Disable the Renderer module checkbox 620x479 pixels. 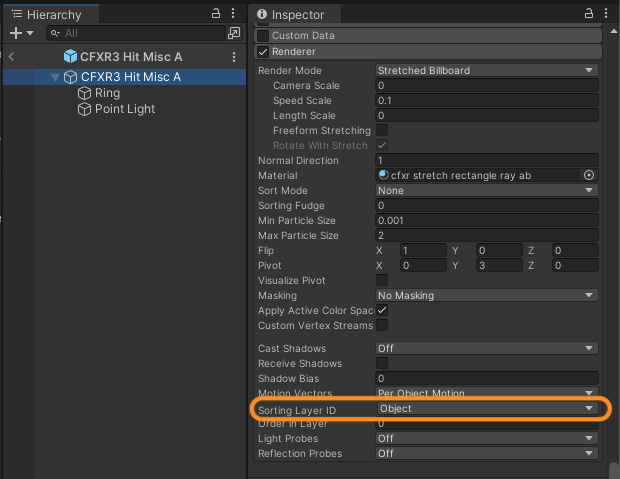click(x=263, y=52)
